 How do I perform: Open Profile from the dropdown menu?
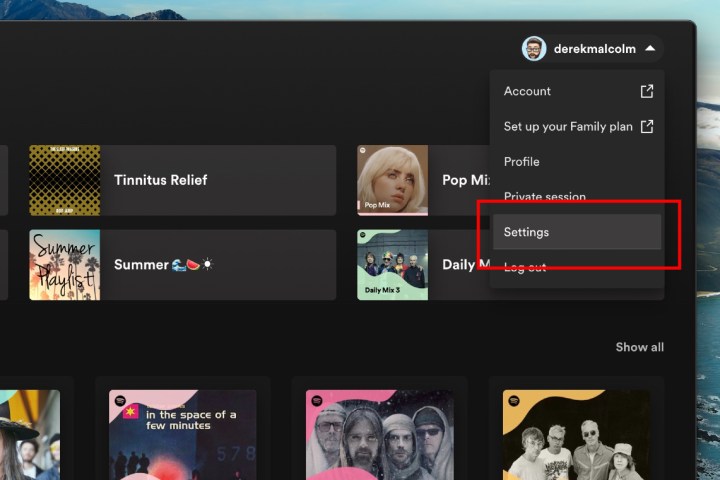coord(521,162)
